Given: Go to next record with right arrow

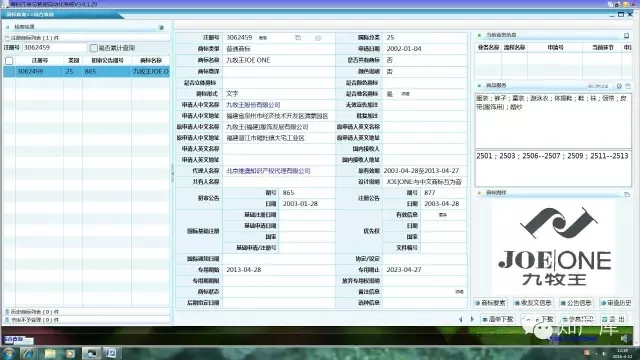Looking at the screenshot, I should (472, 319).
